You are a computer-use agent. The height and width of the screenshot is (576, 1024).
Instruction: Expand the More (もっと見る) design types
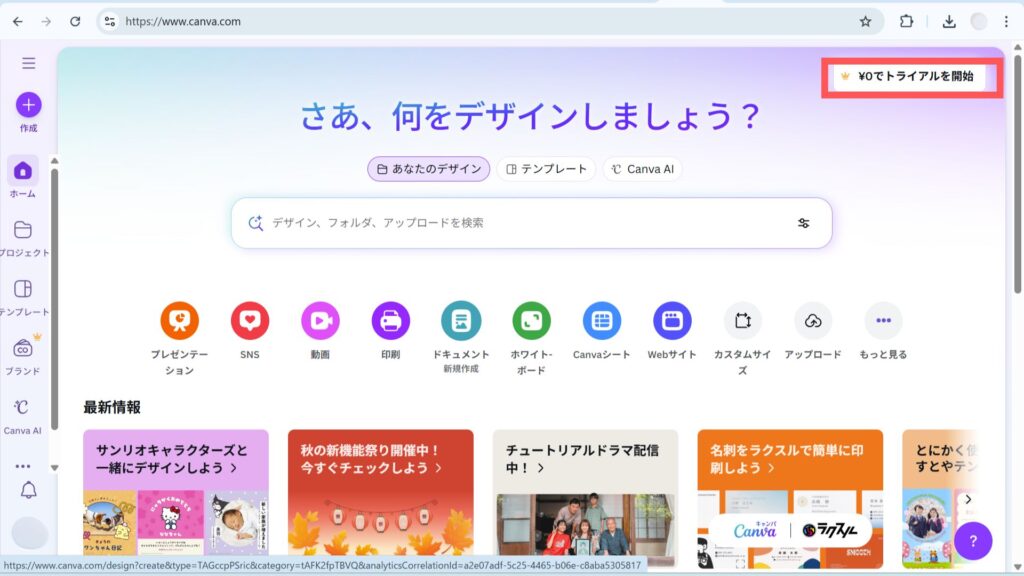tap(883, 321)
